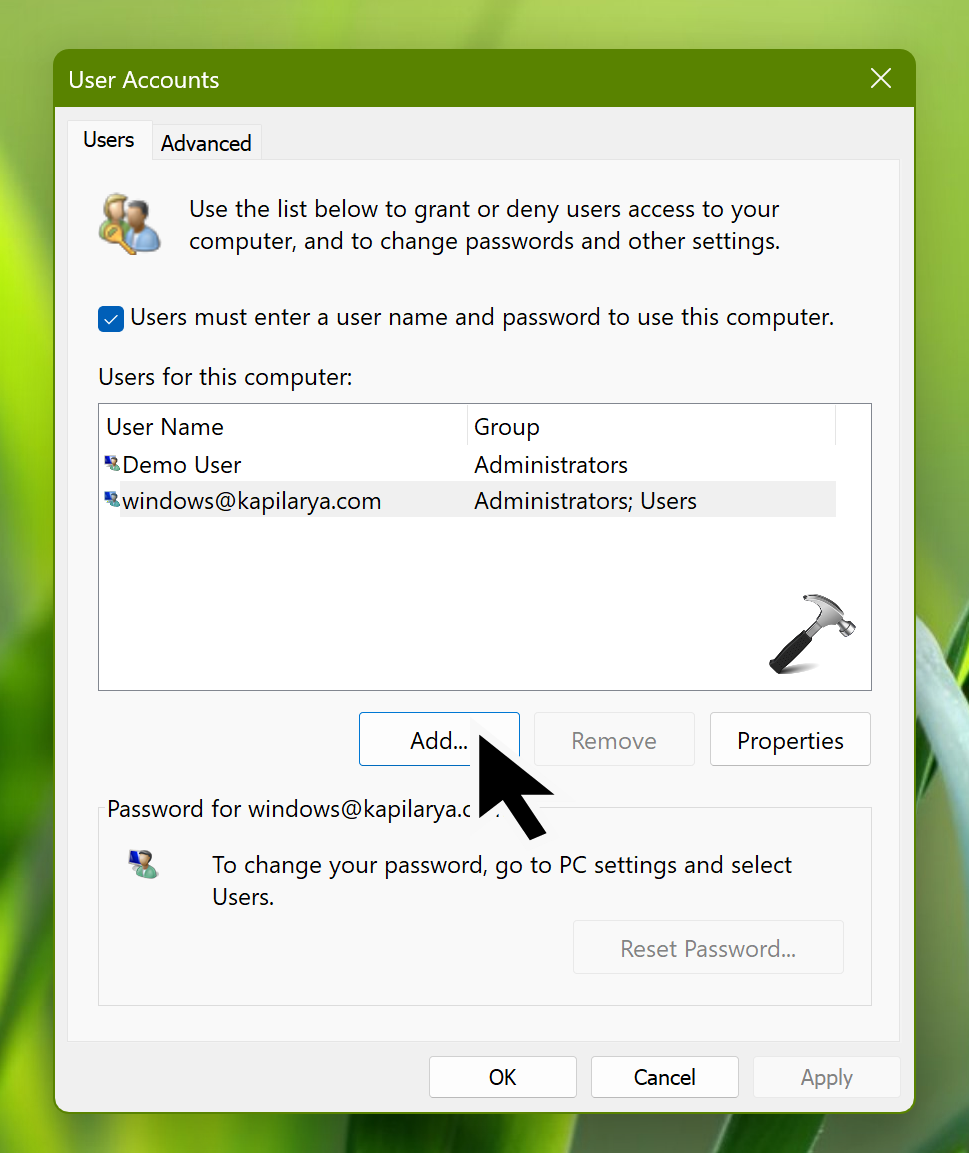Screen dimensions: 969x1153
Task: Click the Add... button
Action: pos(439,740)
